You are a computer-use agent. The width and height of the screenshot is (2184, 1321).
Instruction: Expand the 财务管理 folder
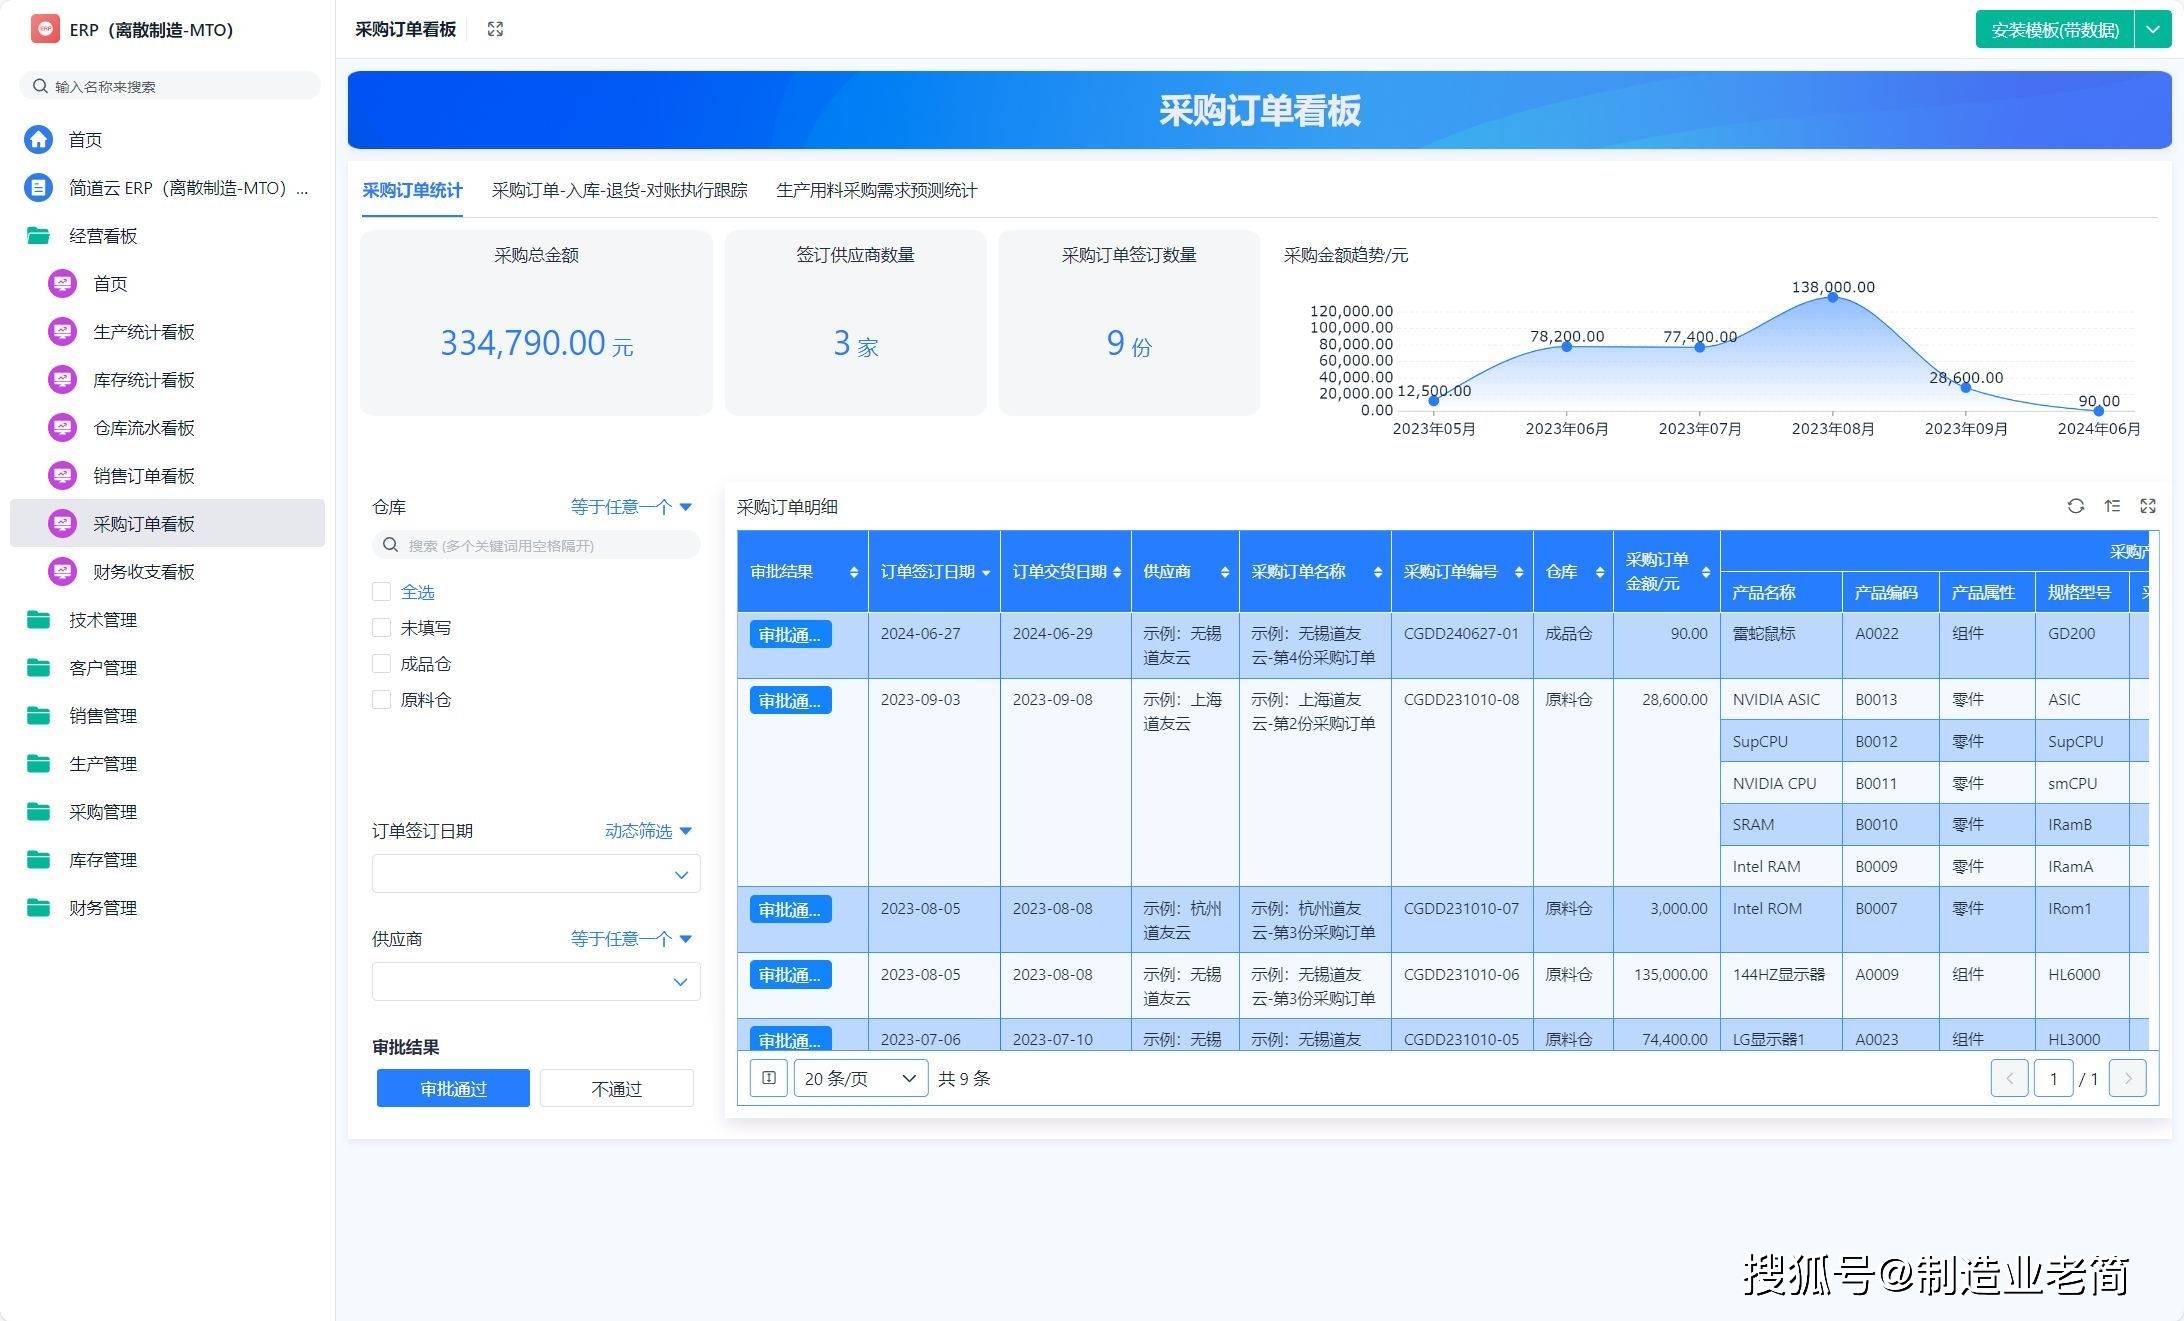click(103, 907)
